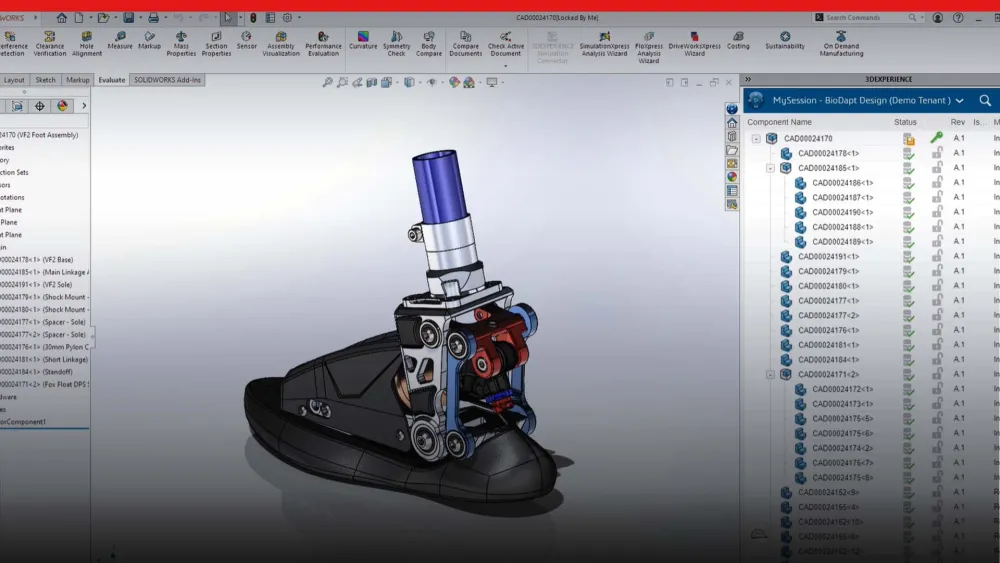Screen dimensions: 1000x563
Task: Toggle lock icon on CAD00024179<1> row
Action: point(937,271)
